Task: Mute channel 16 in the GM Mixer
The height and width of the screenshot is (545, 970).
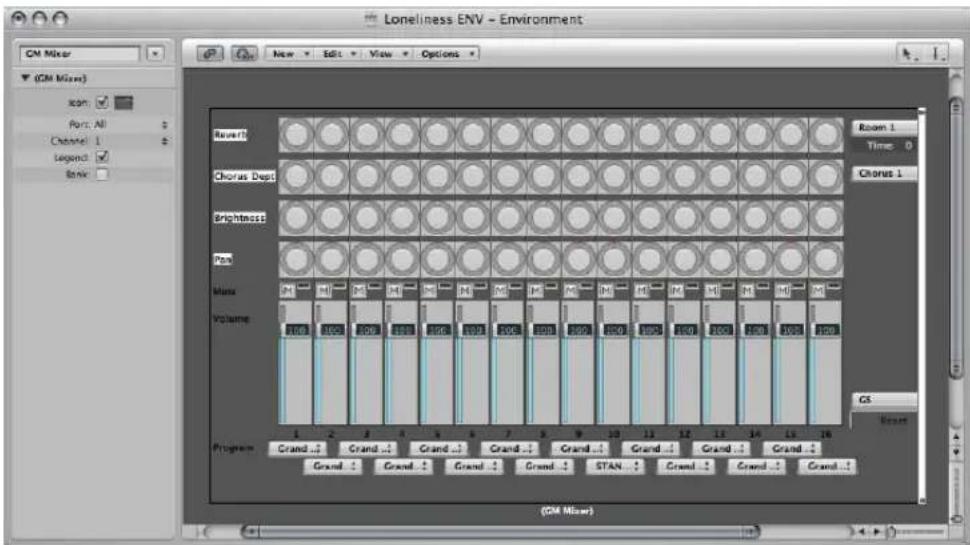Action: pyautogui.click(x=817, y=290)
